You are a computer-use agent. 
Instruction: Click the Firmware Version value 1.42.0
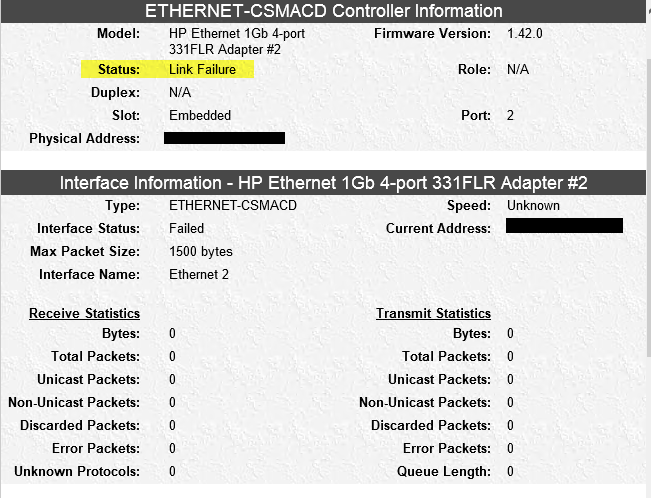pyautogui.click(x=524, y=33)
